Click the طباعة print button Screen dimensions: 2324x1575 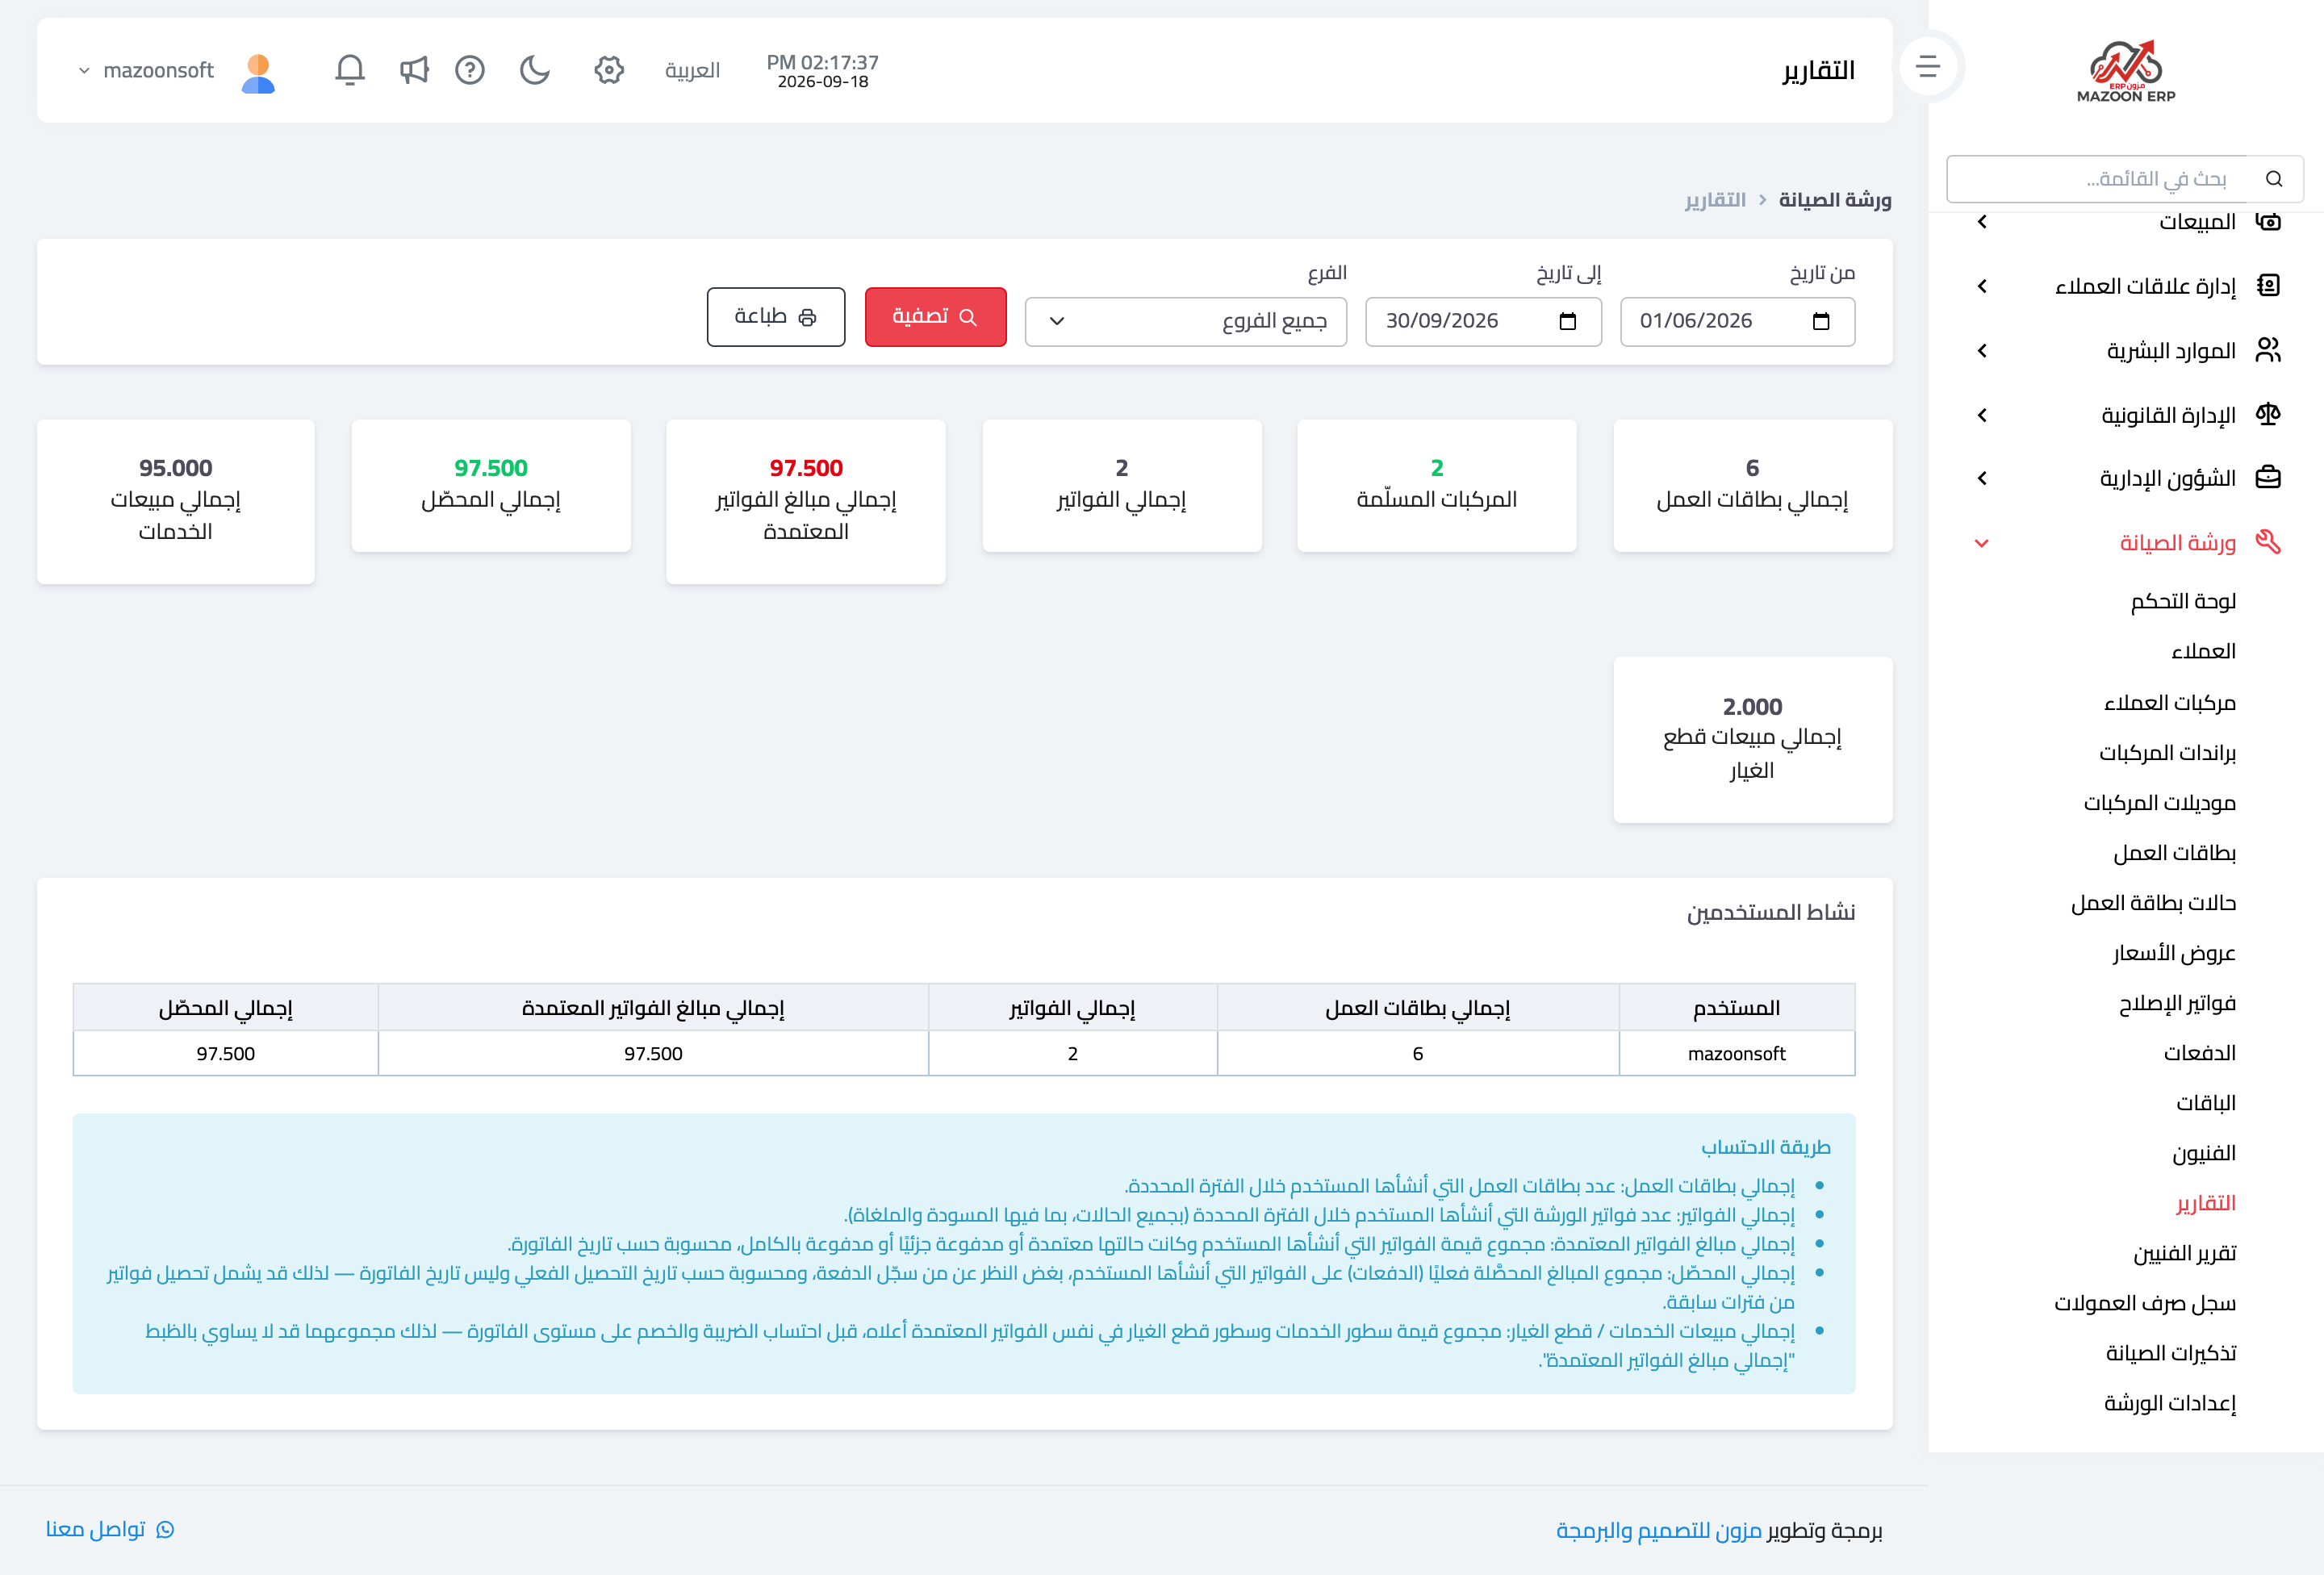(775, 317)
